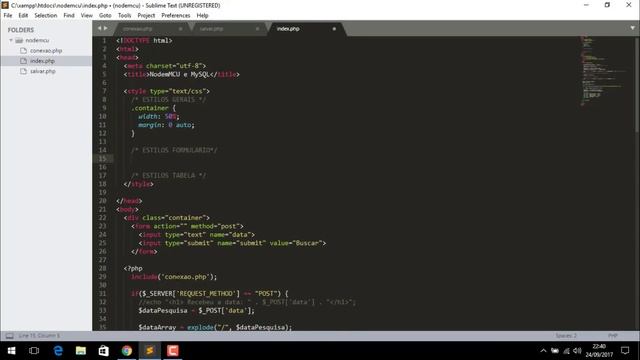This screenshot has width=640, height=360.
Task: Click the FOLDERS sidebar heading
Action: click(21, 30)
